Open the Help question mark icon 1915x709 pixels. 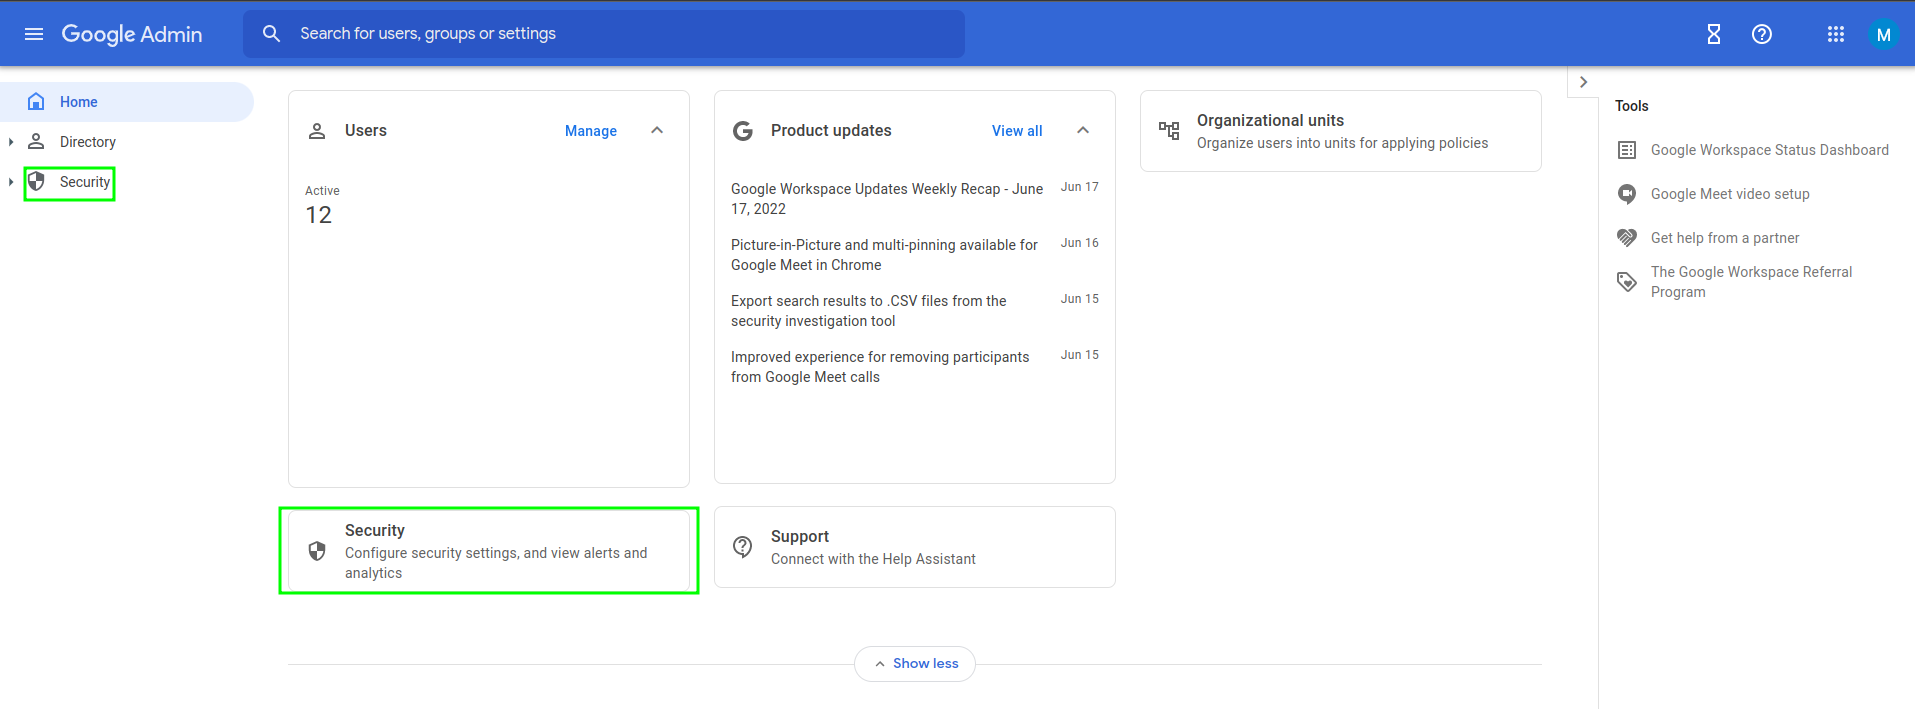point(1762,34)
